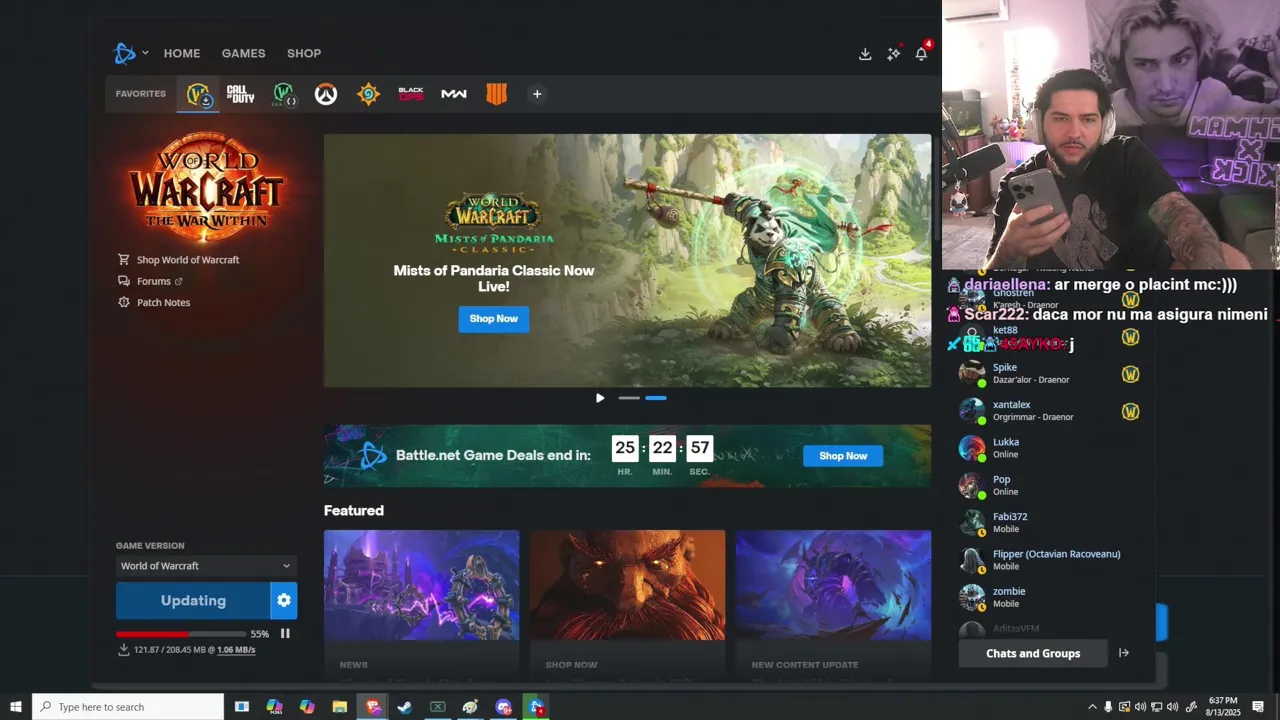Select the highlighted blue carousel indicator
1280x720 pixels.
pos(656,398)
